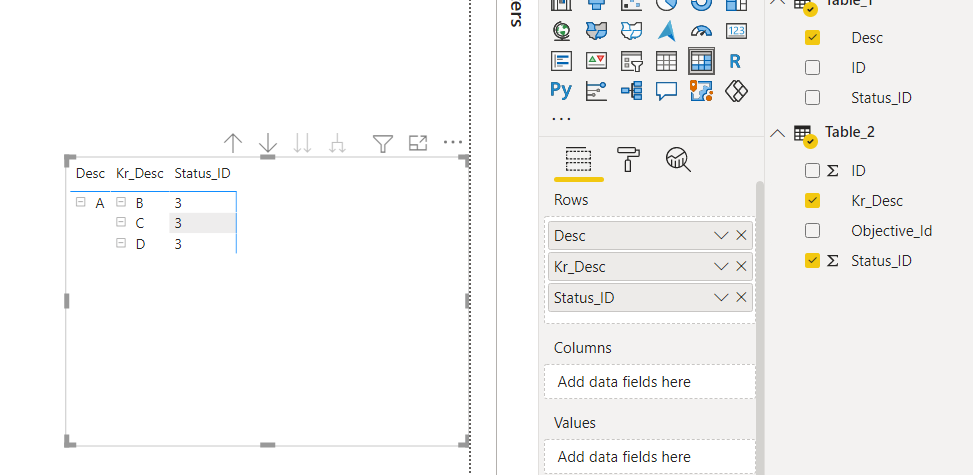Enter focus mode for the matrix
Screen dimensions: 973x475
pyautogui.click(x=418, y=143)
